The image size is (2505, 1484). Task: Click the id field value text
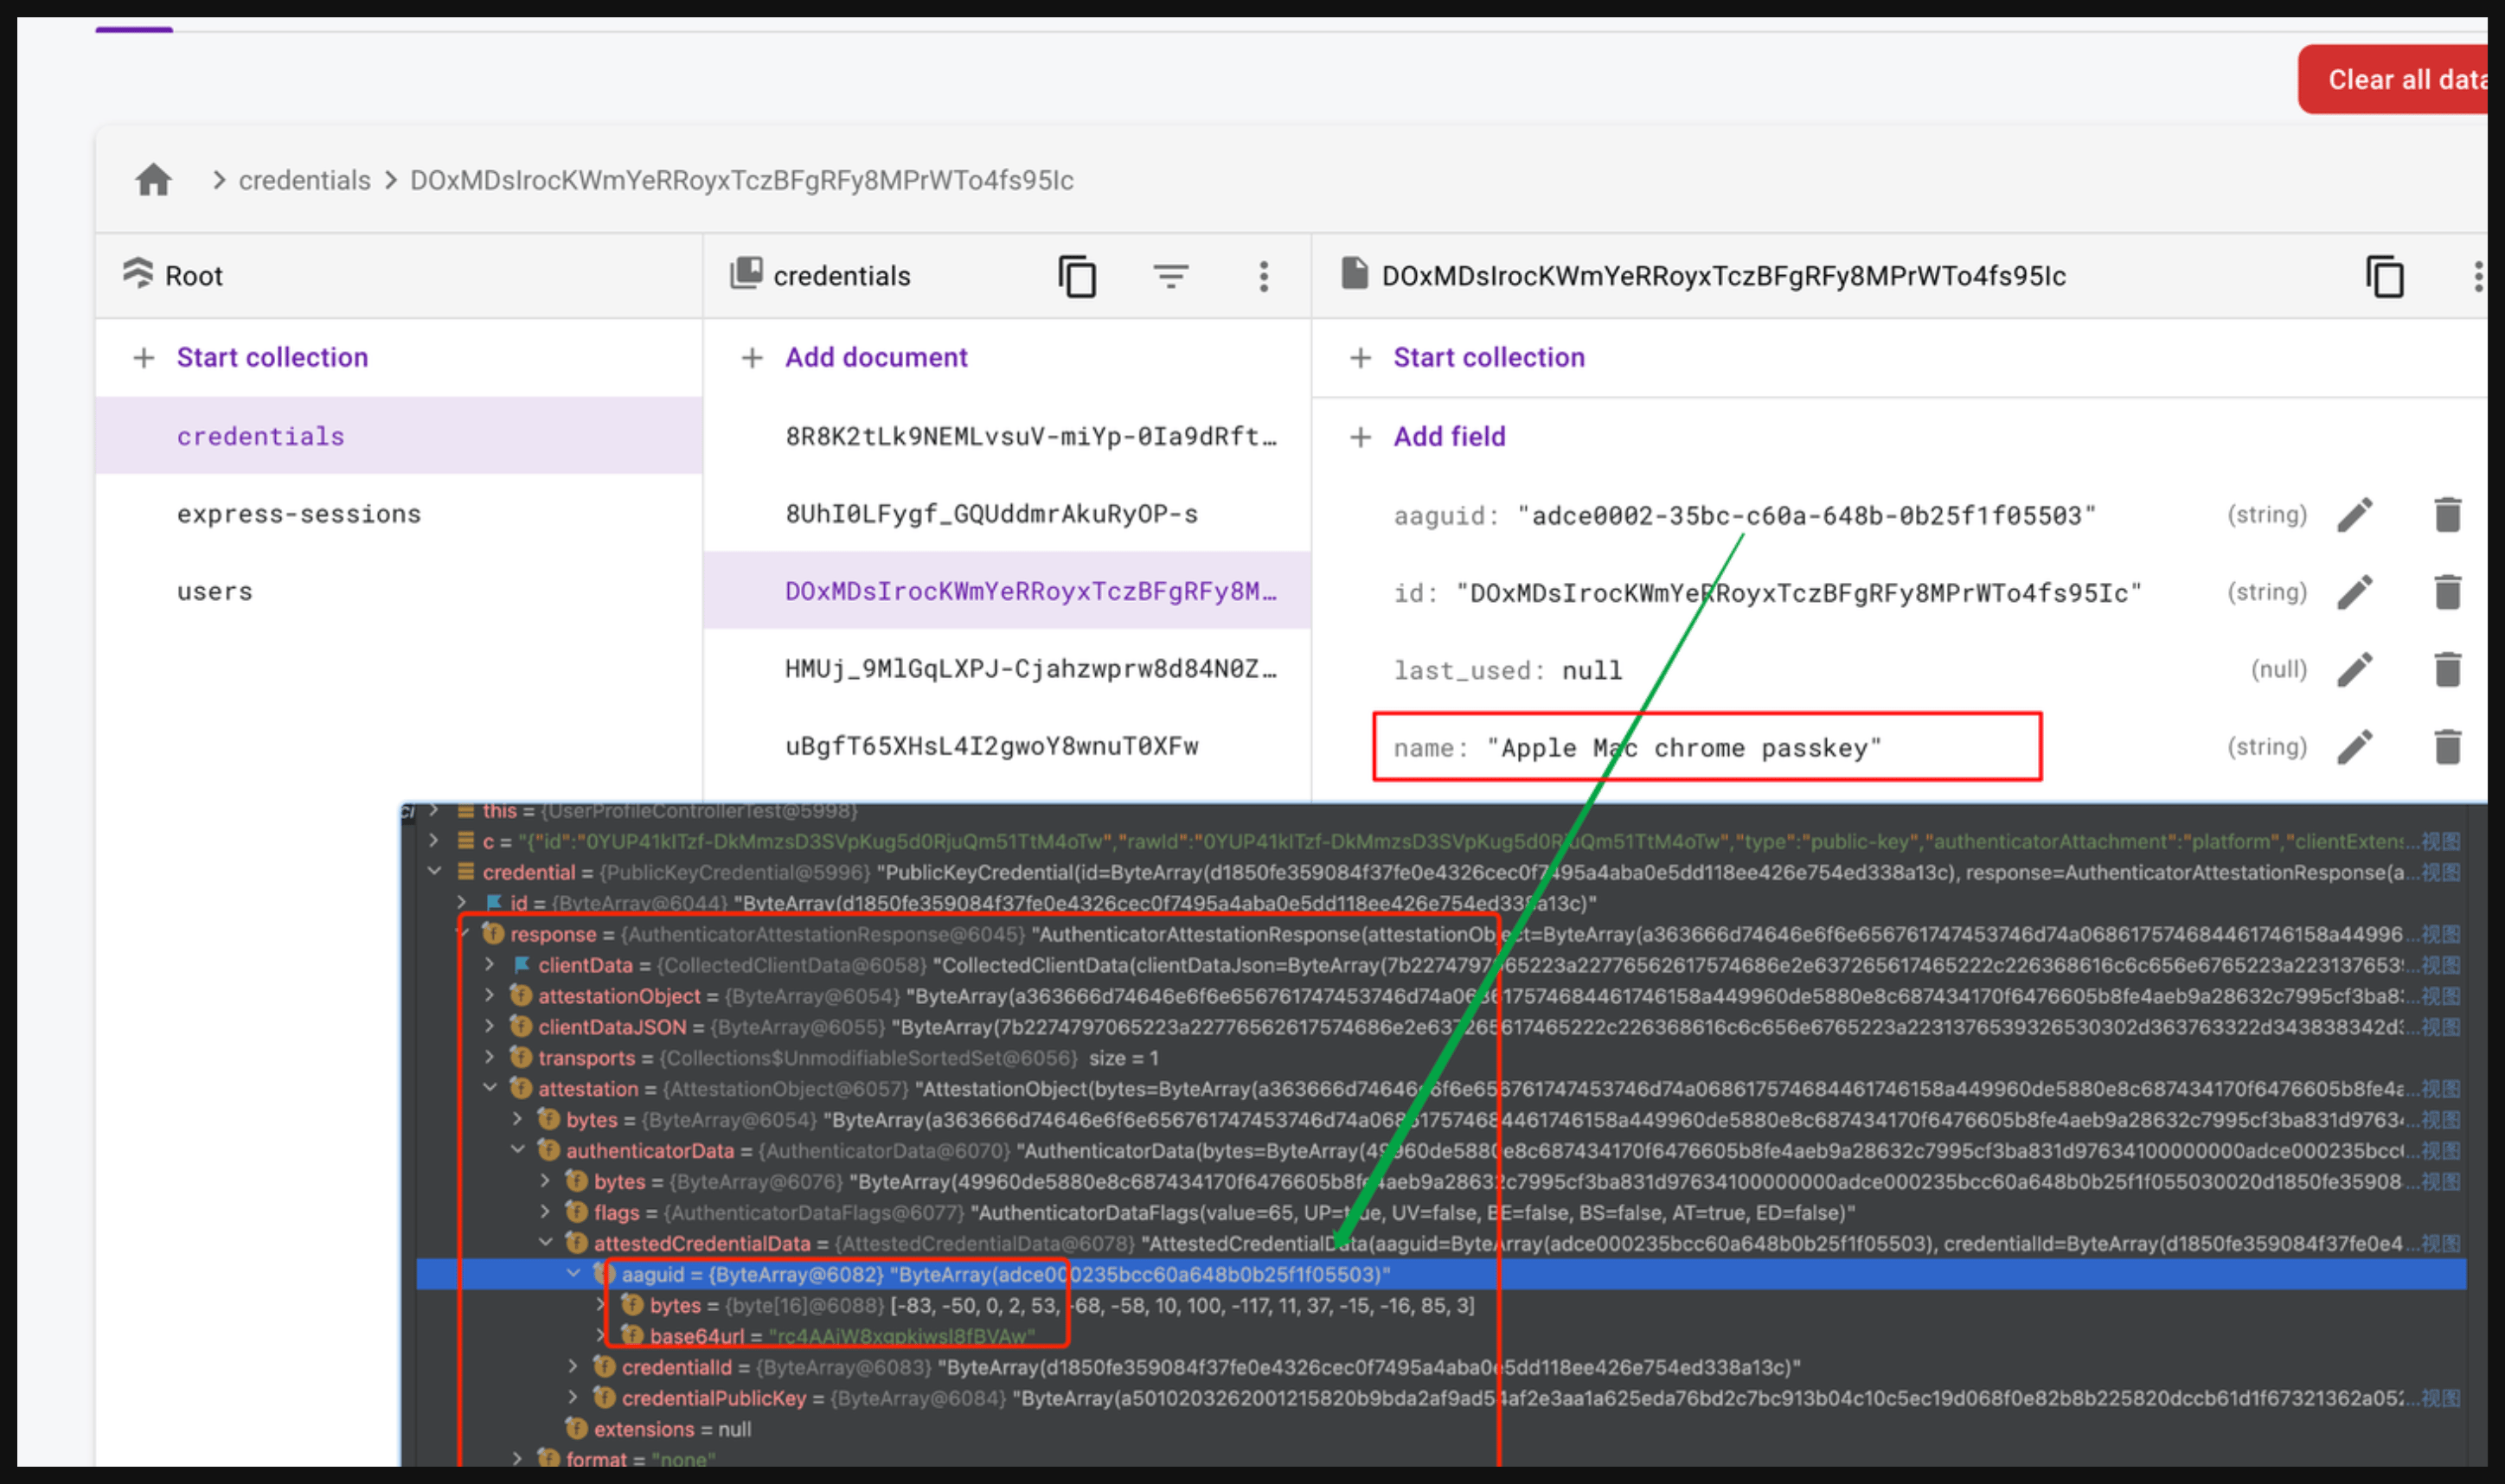click(1799, 593)
